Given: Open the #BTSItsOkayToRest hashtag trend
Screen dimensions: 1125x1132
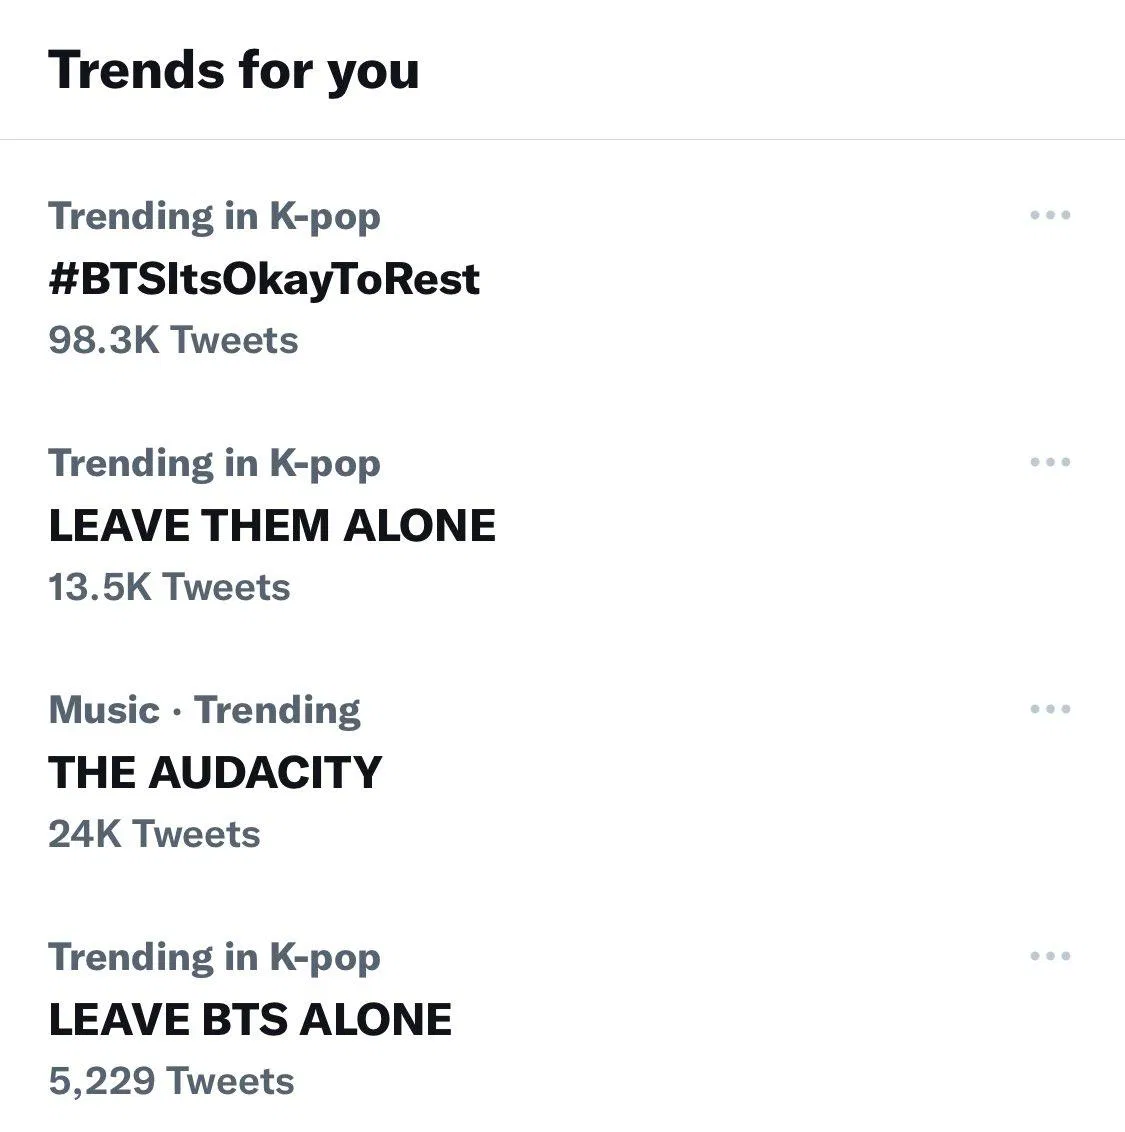Looking at the screenshot, I should 265,279.
